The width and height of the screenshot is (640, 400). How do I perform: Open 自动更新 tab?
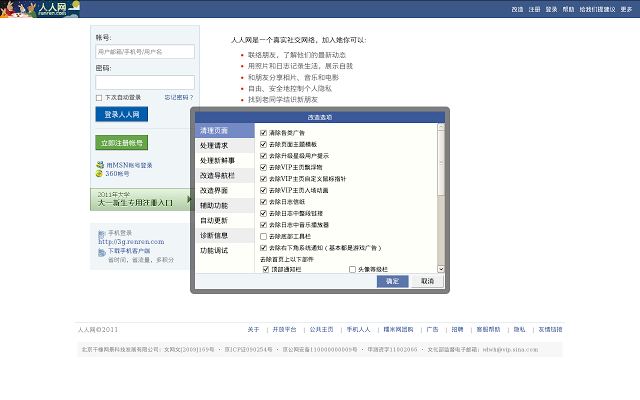(224, 220)
